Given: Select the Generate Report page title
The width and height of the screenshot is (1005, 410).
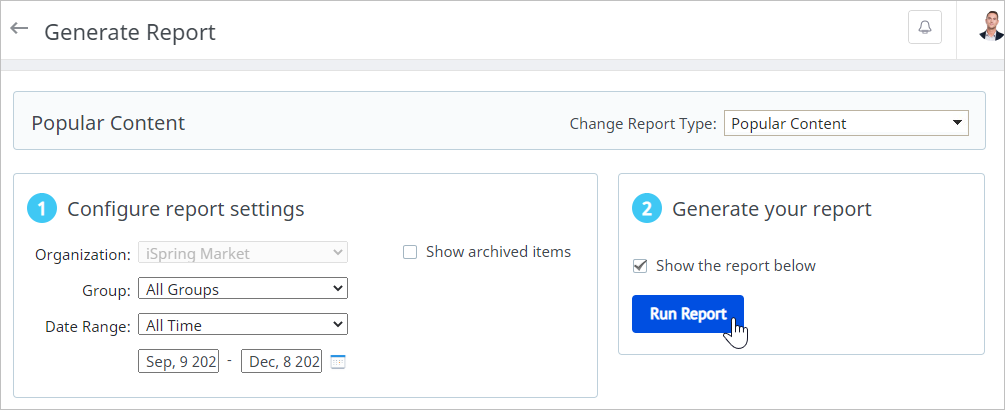Looking at the screenshot, I should tap(130, 32).
